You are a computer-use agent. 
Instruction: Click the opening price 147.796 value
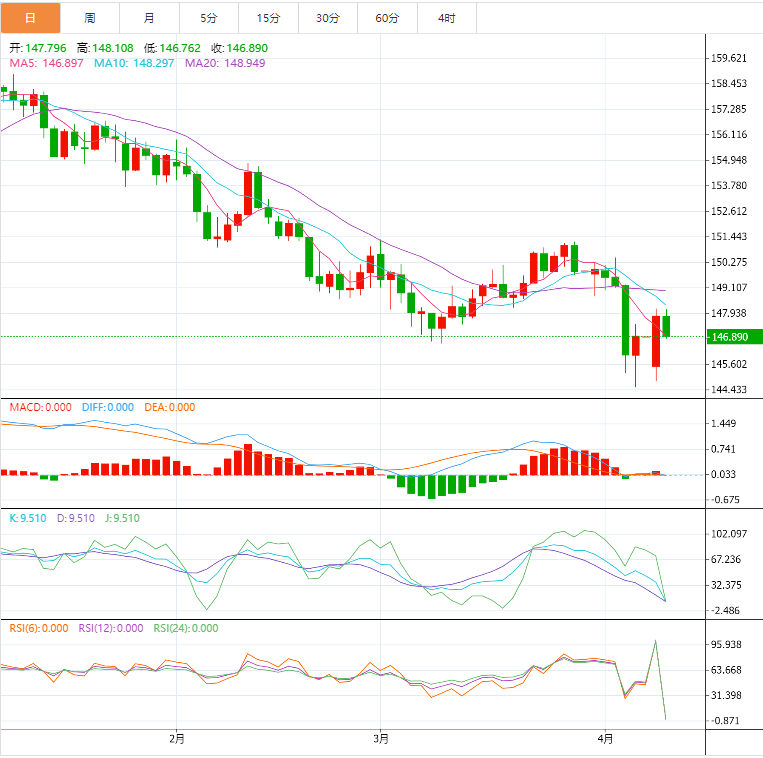[46, 48]
